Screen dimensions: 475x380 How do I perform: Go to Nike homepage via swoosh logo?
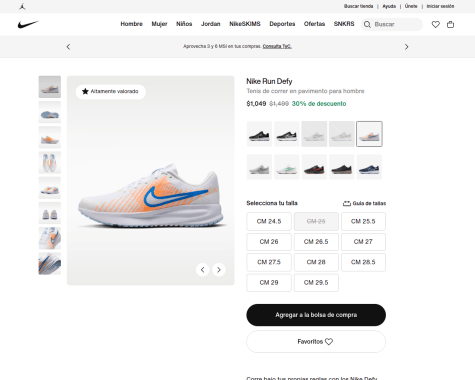point(28,24)
